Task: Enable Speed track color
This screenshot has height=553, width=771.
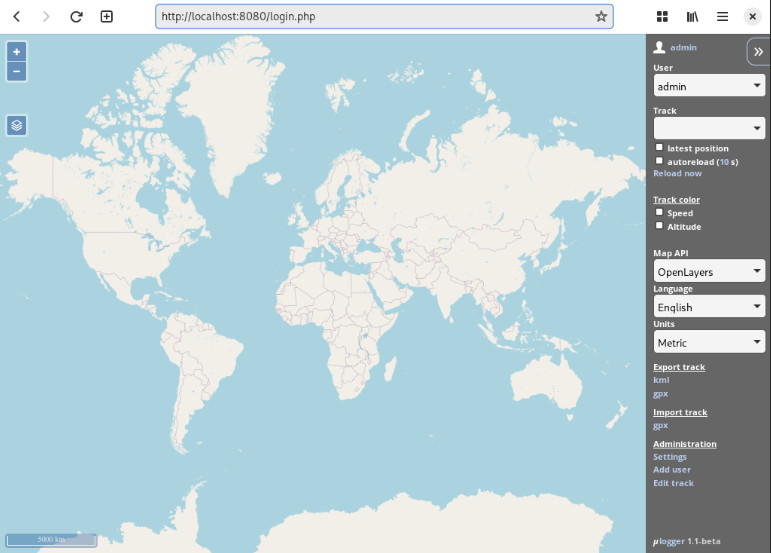Action: tap(659, 212)
